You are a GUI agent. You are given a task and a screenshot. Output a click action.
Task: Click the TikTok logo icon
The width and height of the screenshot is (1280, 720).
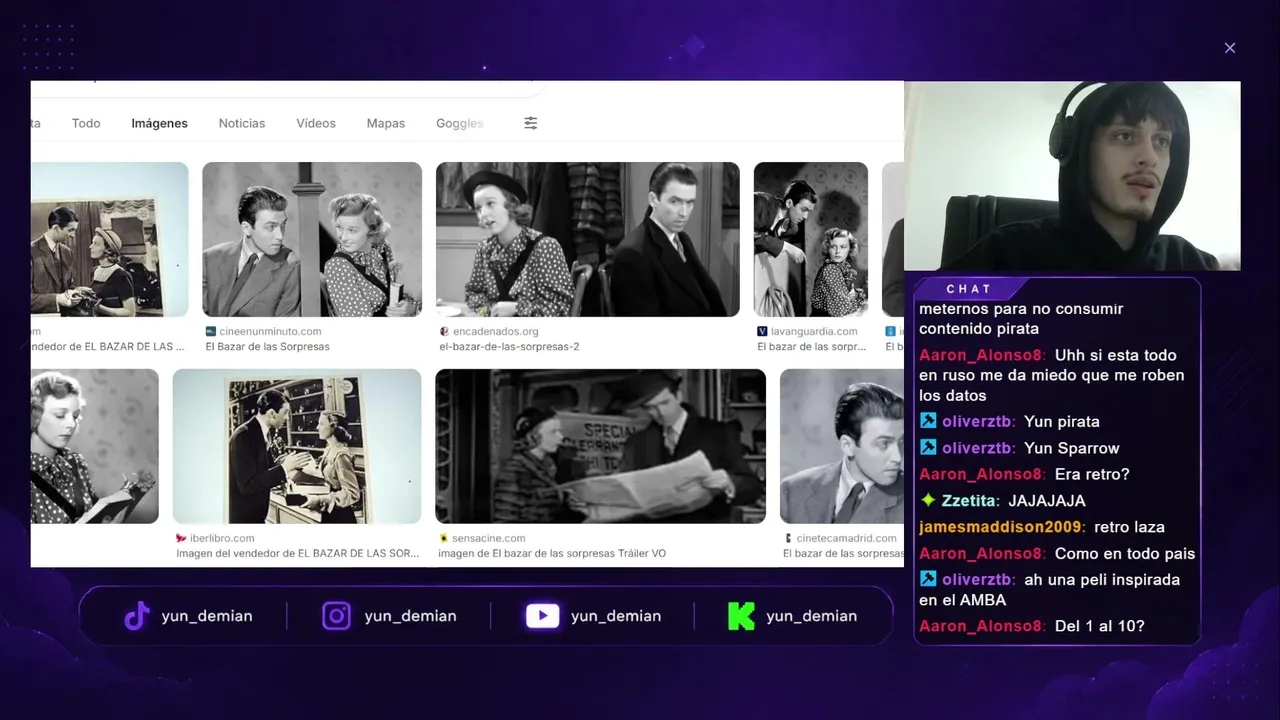pyautogui.click(x=137, y=616)
